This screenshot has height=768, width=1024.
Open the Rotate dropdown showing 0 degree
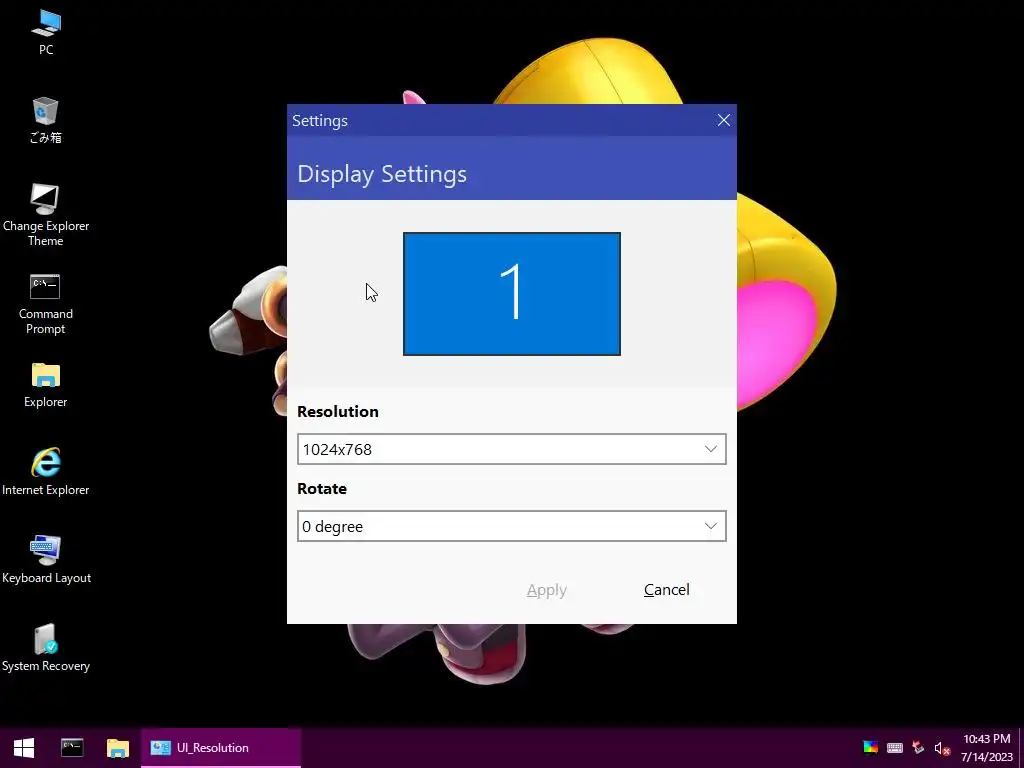coord(511,526)
